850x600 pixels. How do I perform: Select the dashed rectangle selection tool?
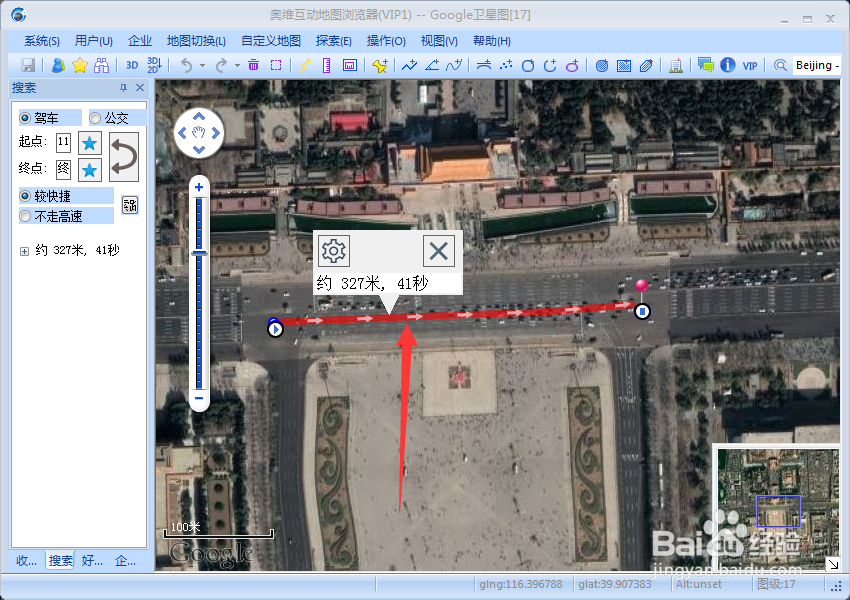click(276, 66)
